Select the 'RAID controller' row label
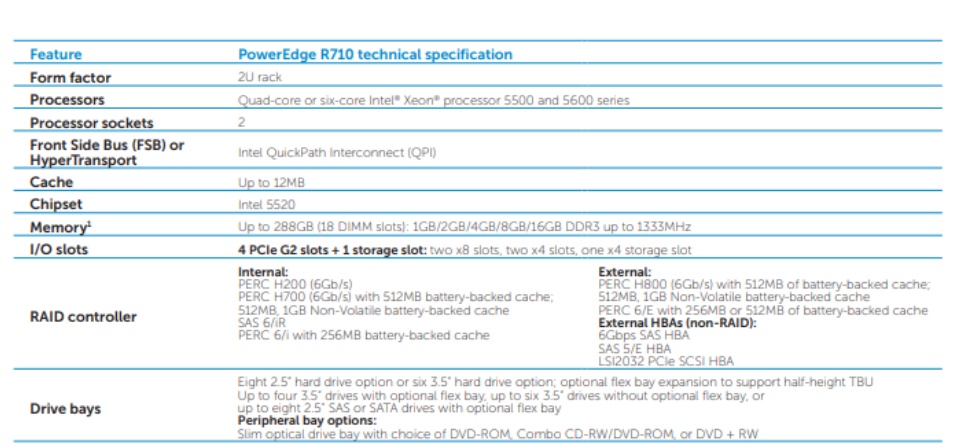The height and width of the screenshot is (448, 960). pyautogui.click(x=83, y=317)
